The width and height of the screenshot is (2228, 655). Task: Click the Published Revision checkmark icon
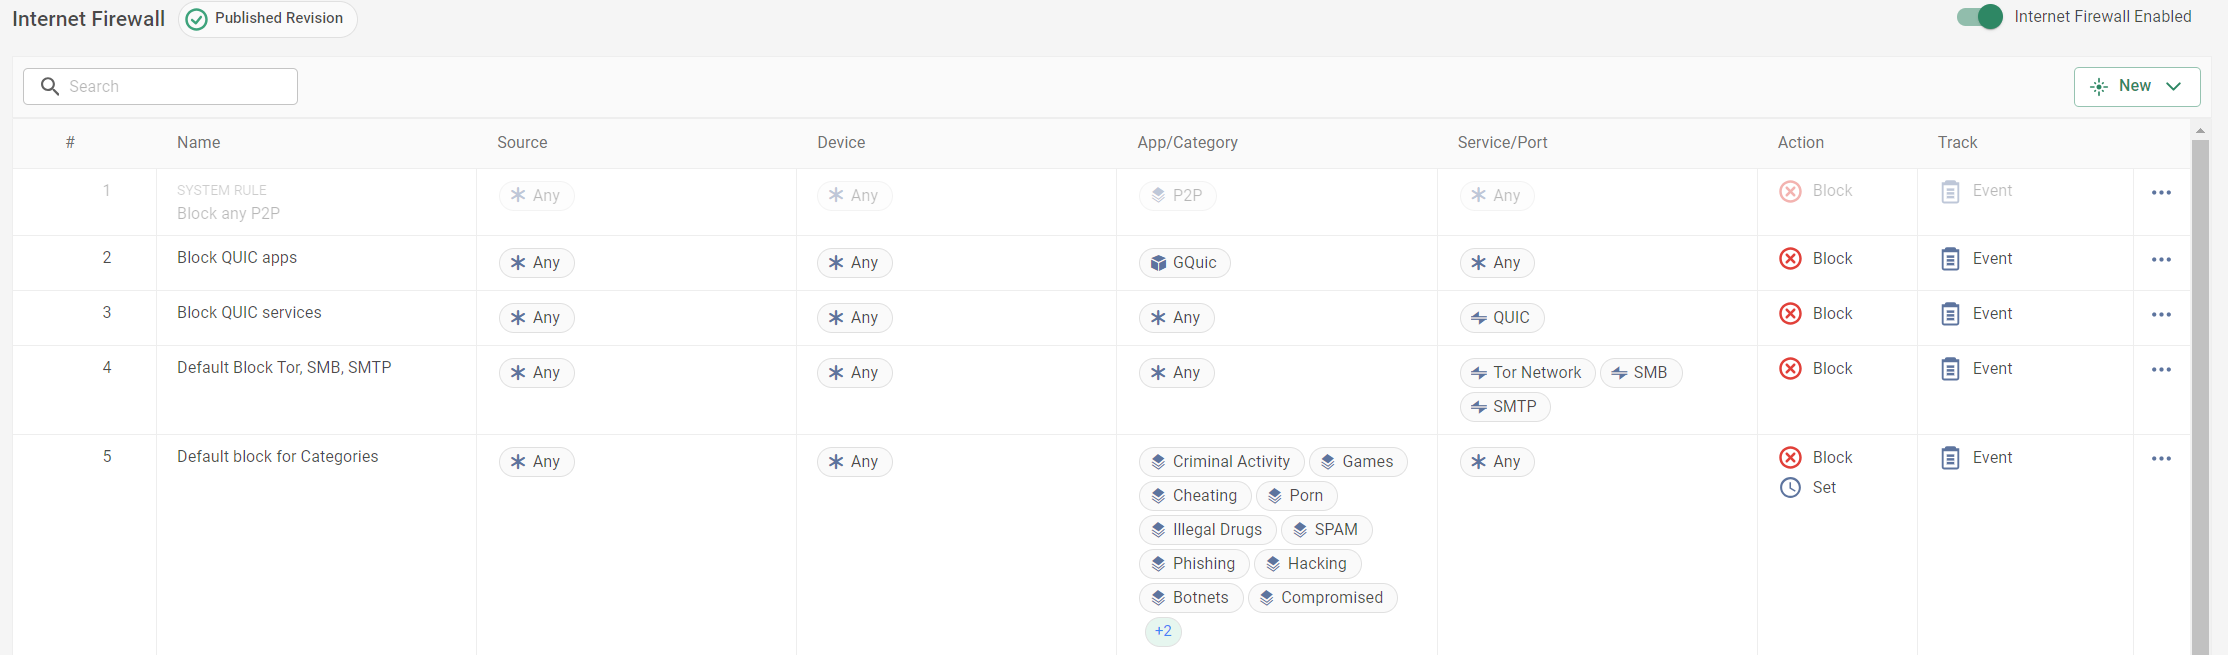(x=197, y=19)
